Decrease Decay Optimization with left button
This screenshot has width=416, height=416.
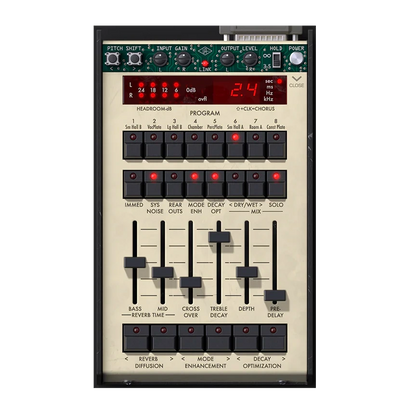click(x=246, y=338)
